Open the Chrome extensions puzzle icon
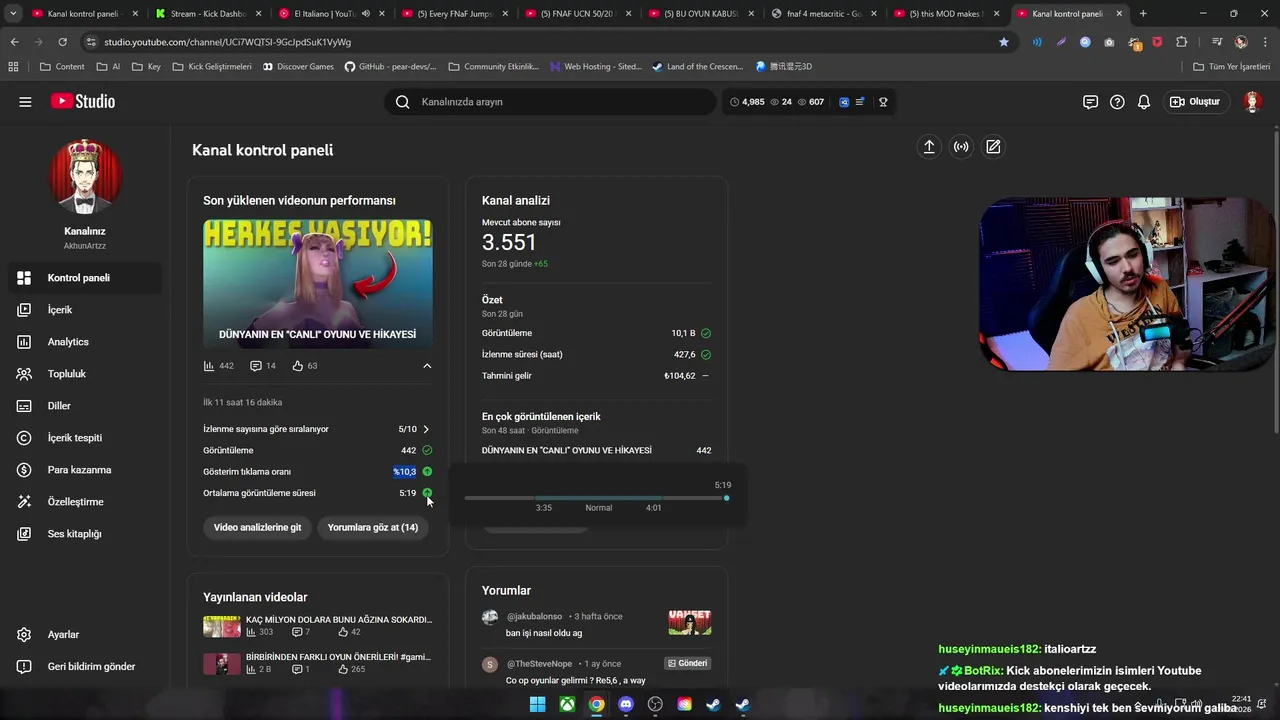This screenshot has width=1280, height=720. [1182, 42]
